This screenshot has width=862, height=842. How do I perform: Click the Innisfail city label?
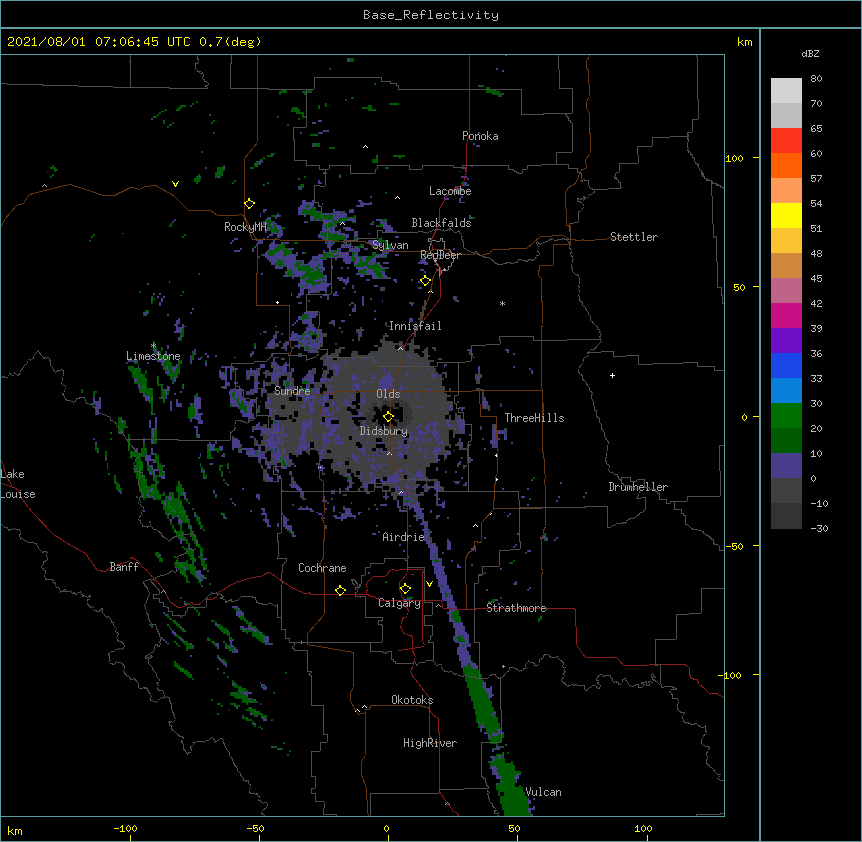[x=415, y=326]
